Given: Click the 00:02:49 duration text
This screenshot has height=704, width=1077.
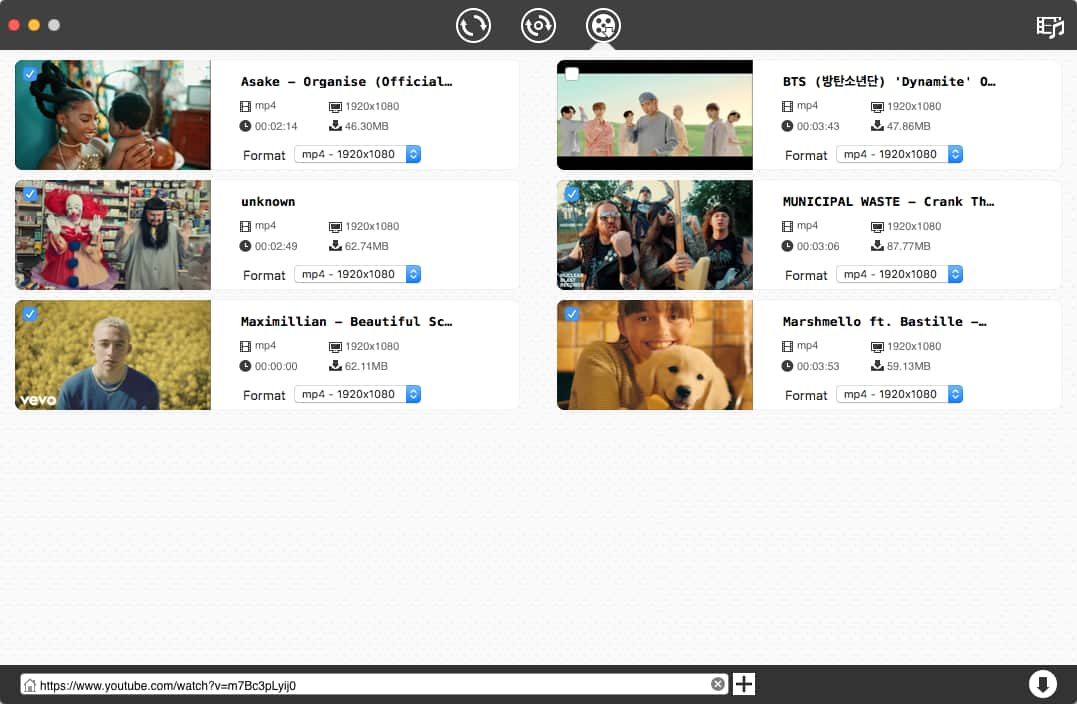Looking at the screenshot, I should (x=276, y=247).
